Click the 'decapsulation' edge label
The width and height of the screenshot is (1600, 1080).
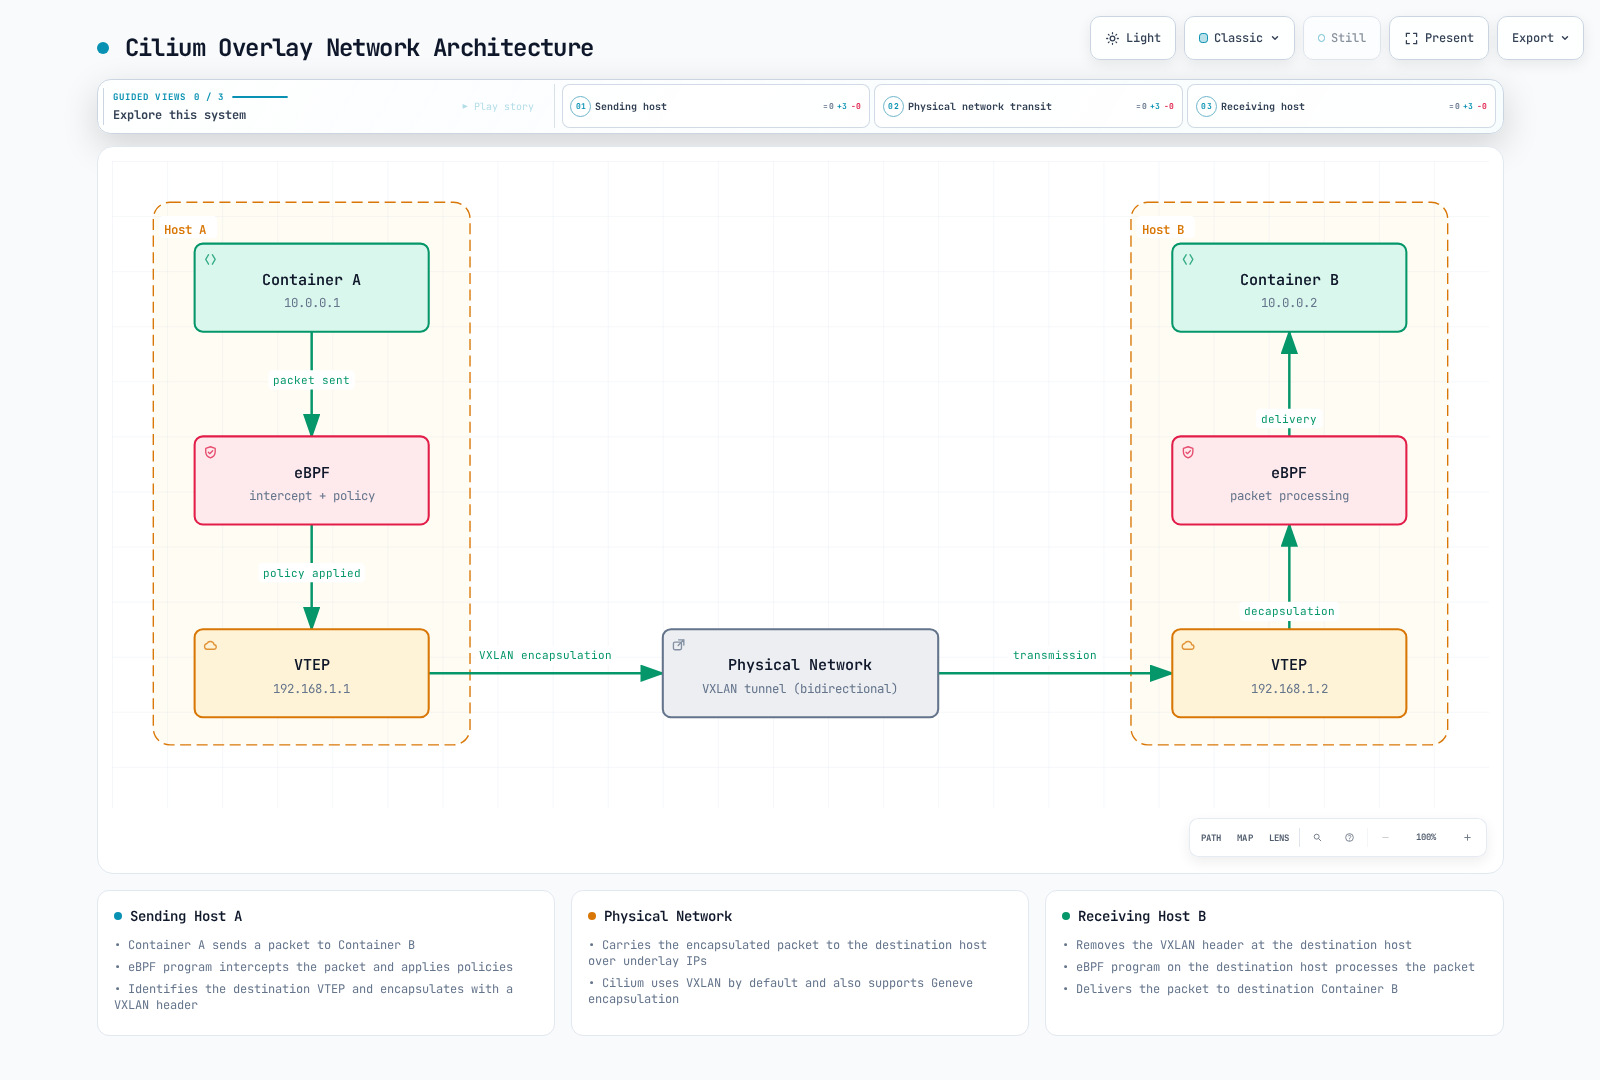[x=1289, y=612]
